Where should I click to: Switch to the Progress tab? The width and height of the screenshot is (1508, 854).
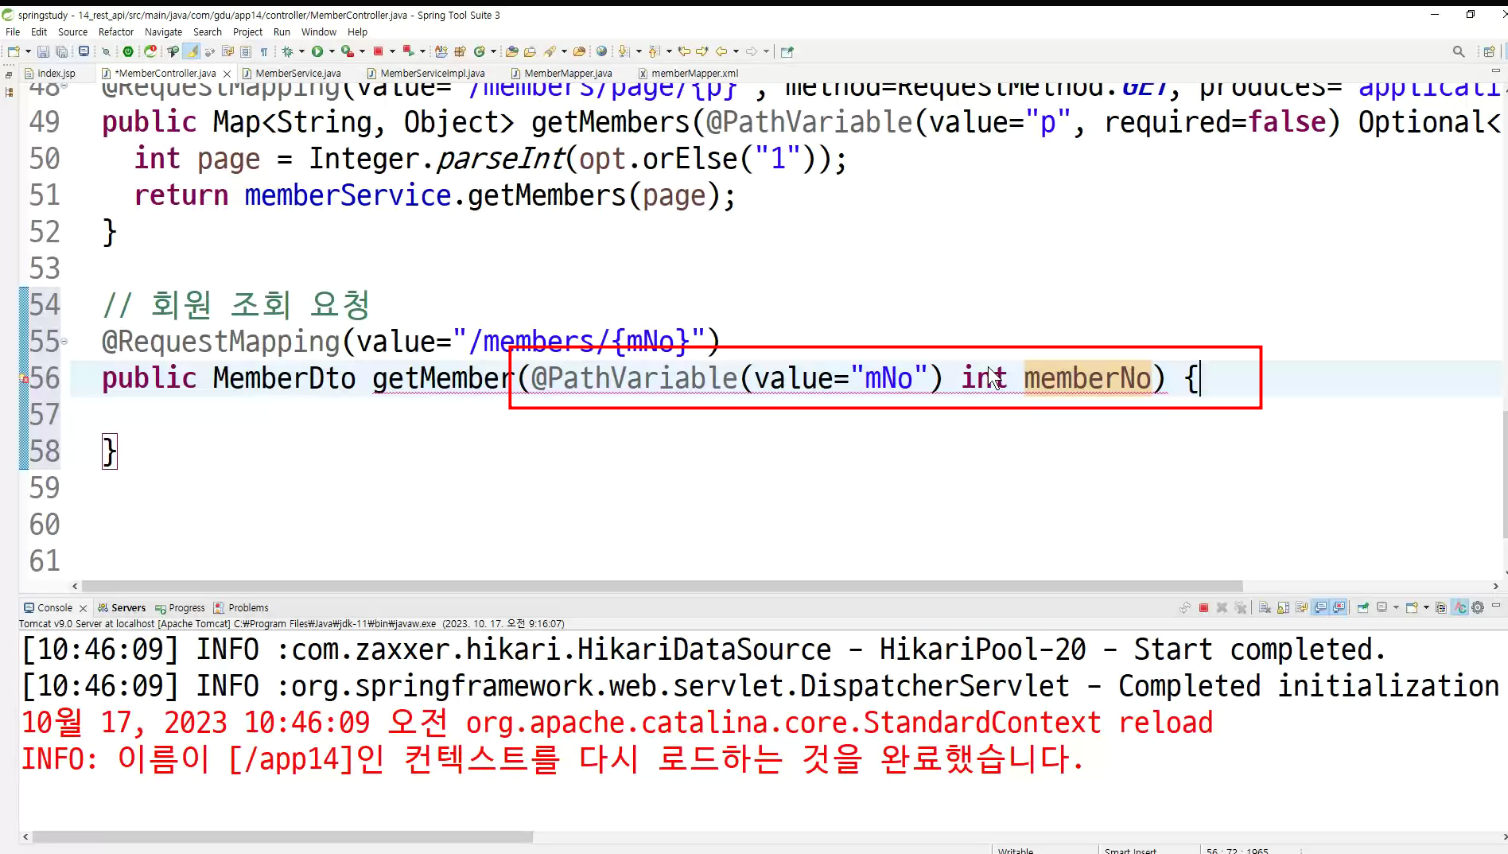[x=180, y=608]
